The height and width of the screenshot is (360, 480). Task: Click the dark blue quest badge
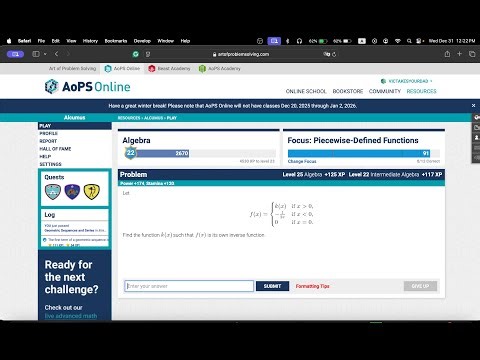coord(72,192)
